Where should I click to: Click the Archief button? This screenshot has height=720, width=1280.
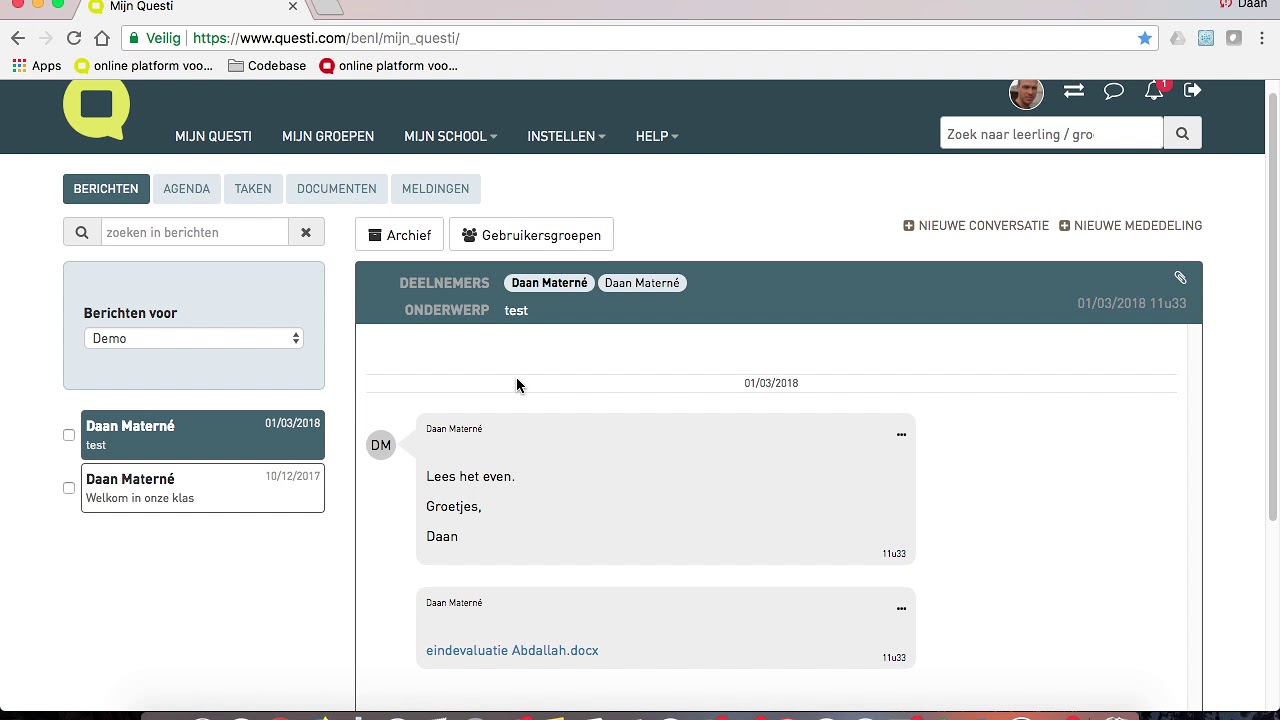tap(400, 235)
